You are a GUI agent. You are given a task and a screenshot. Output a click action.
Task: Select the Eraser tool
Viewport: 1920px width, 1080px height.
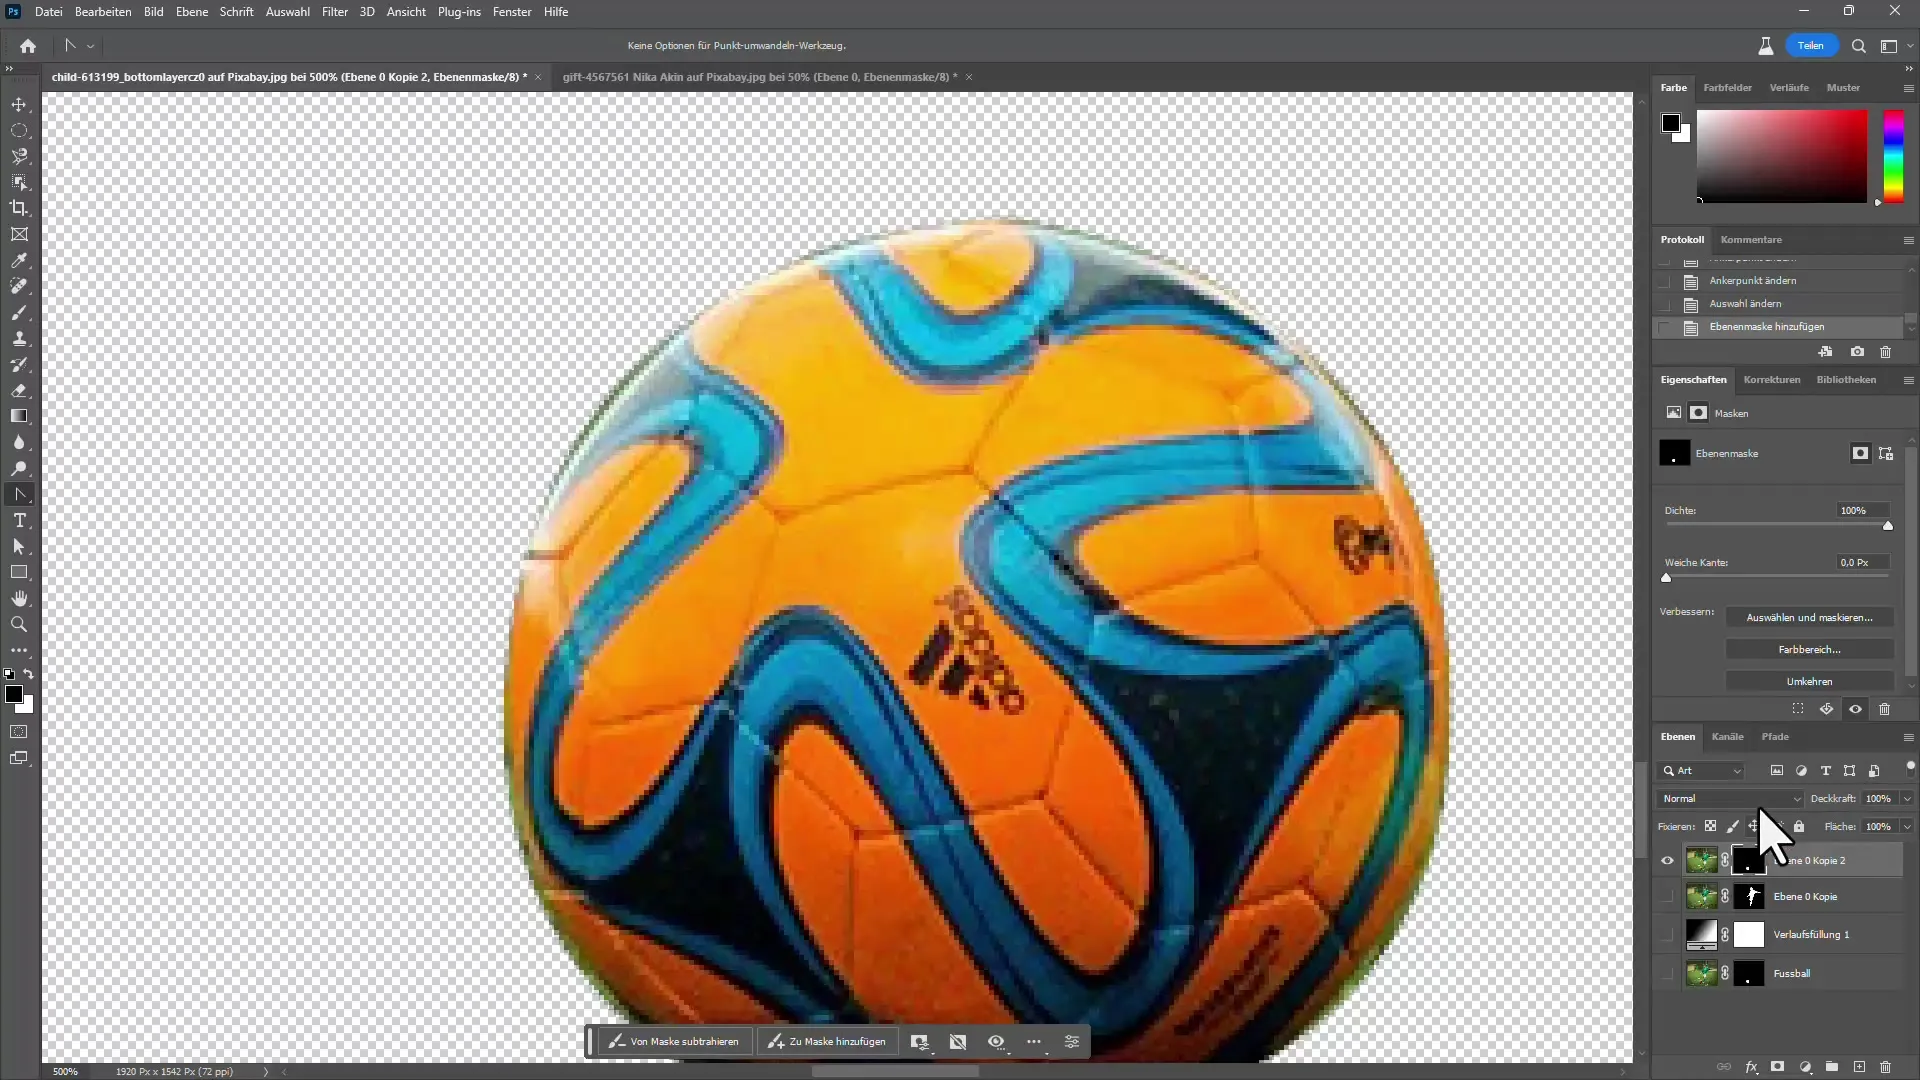tap(19, 391)
